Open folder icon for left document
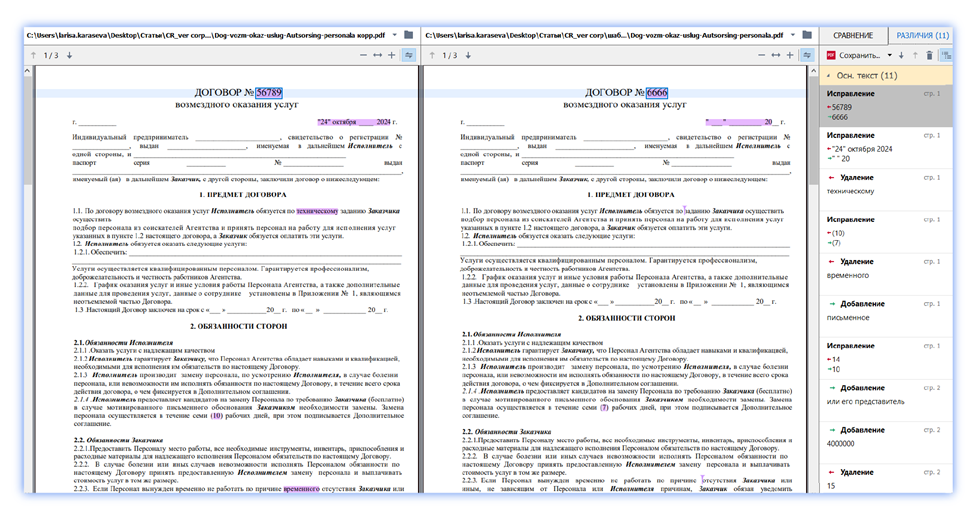Image resolution: width=974 pixels, height=515 pixels. point(408,35)
